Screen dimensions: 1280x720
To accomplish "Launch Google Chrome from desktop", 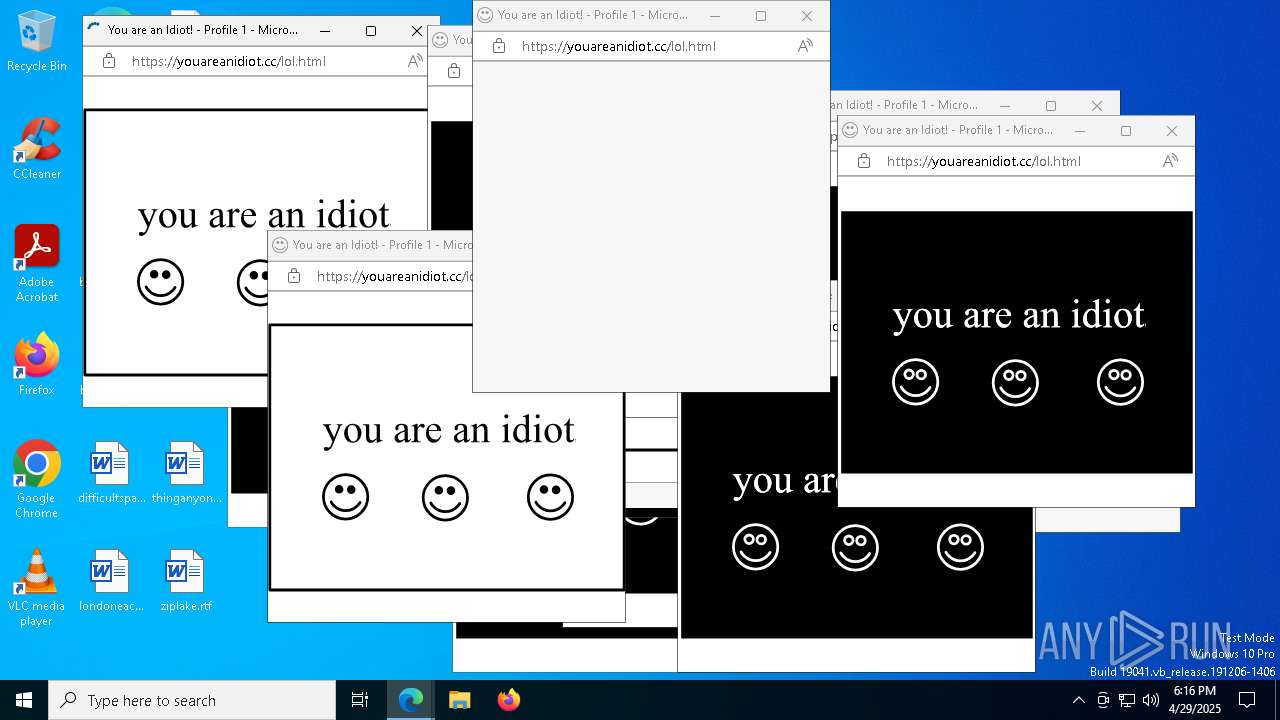I will coord(37,480).
